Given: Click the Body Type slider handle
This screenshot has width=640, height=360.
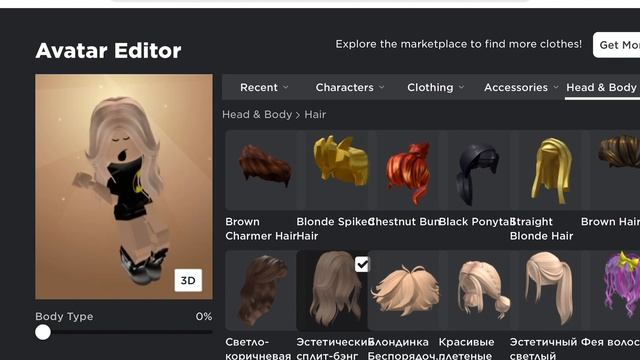Looking at the screenshot, I should point(43,332).
